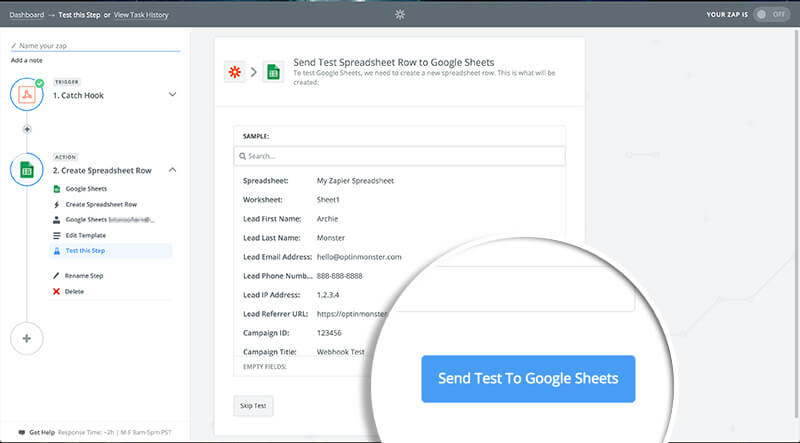Screen dimensions: 800x443
Task: Select Test this Step sub-step
Action: pyautogui.click(x=110, y=251)
